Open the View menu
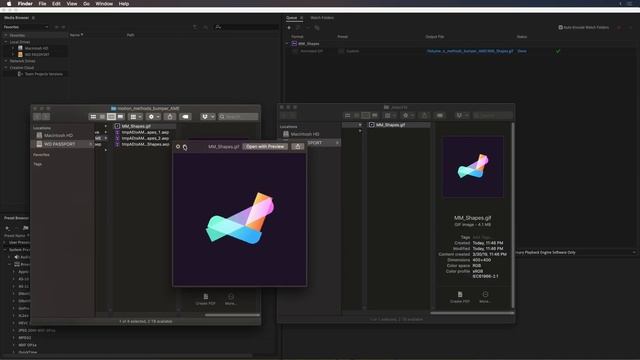The width and height of the screenshot is (640, 360). point(72,4)
